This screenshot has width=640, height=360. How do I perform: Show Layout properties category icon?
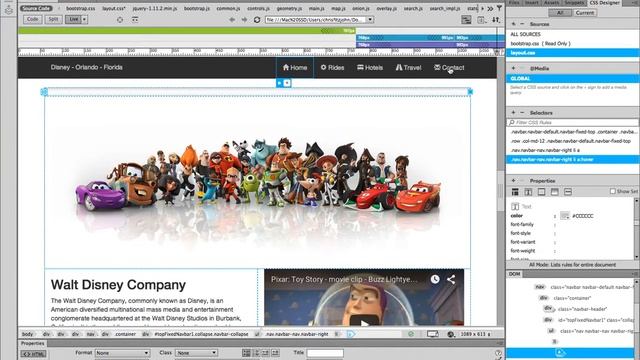pyautogui.click(x=515, y=192)
